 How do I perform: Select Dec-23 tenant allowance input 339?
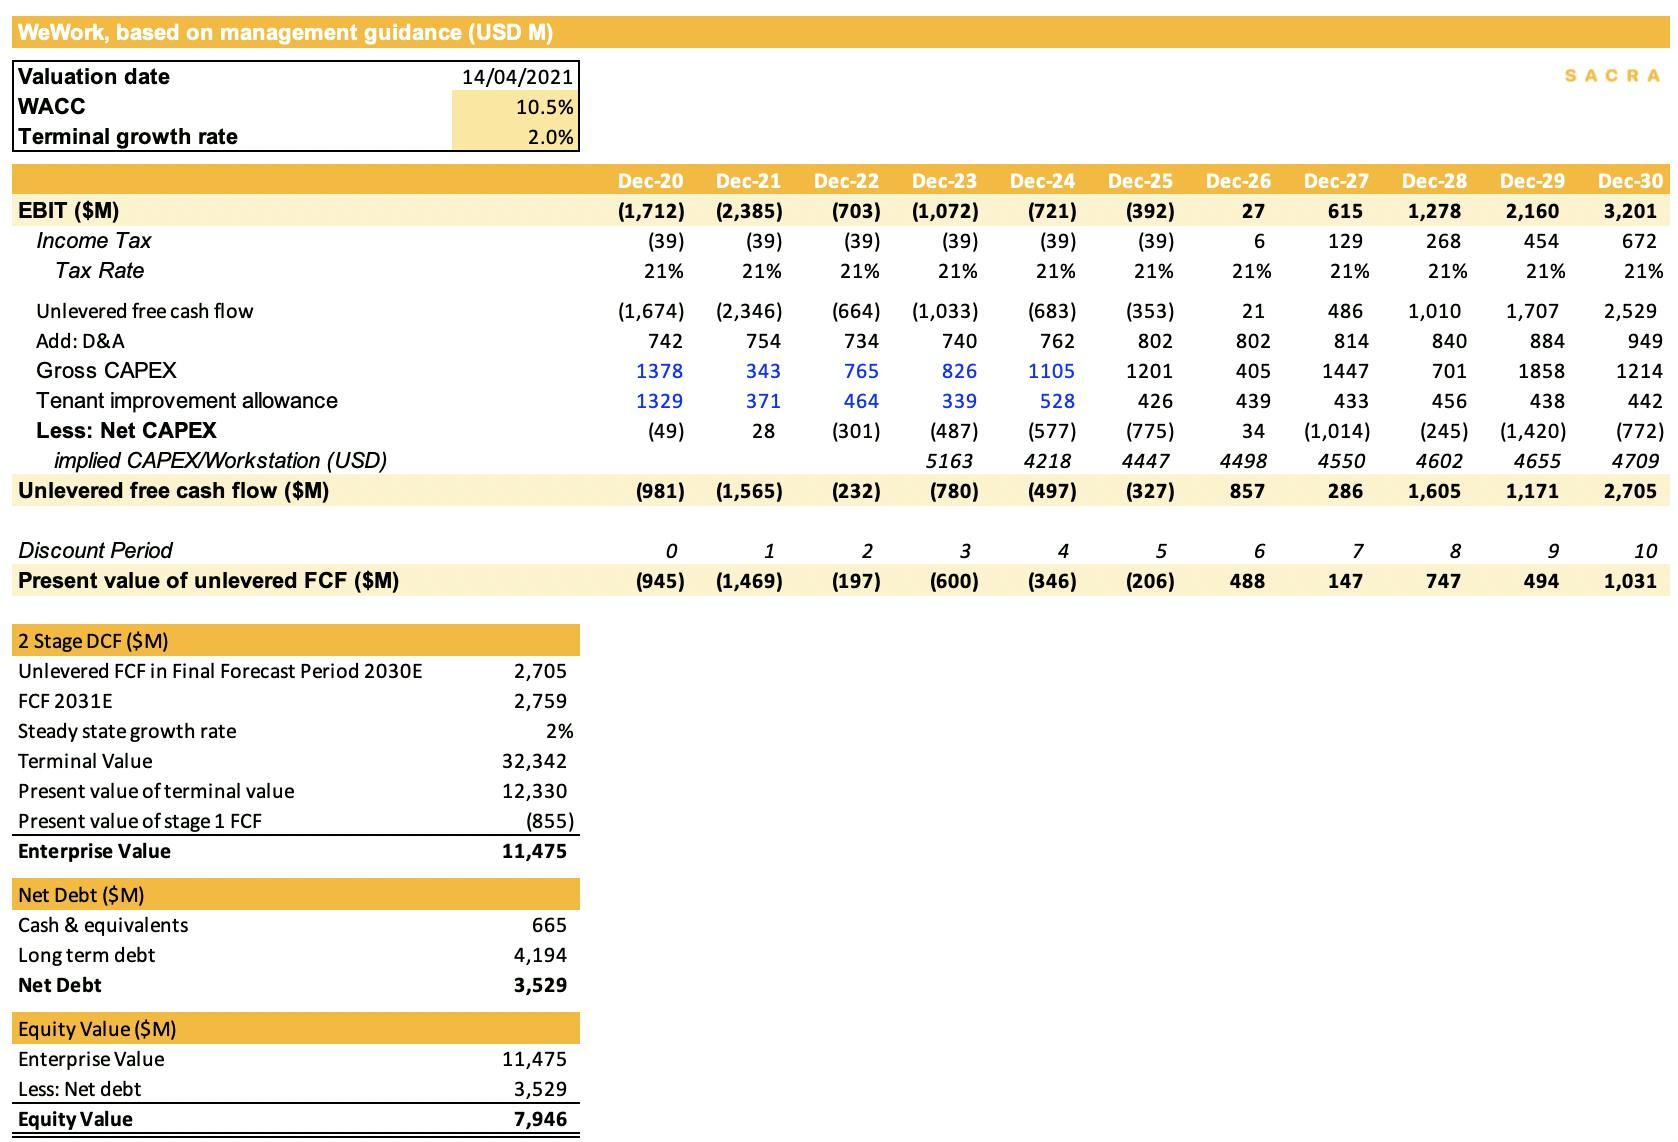(x=959, y=401)
